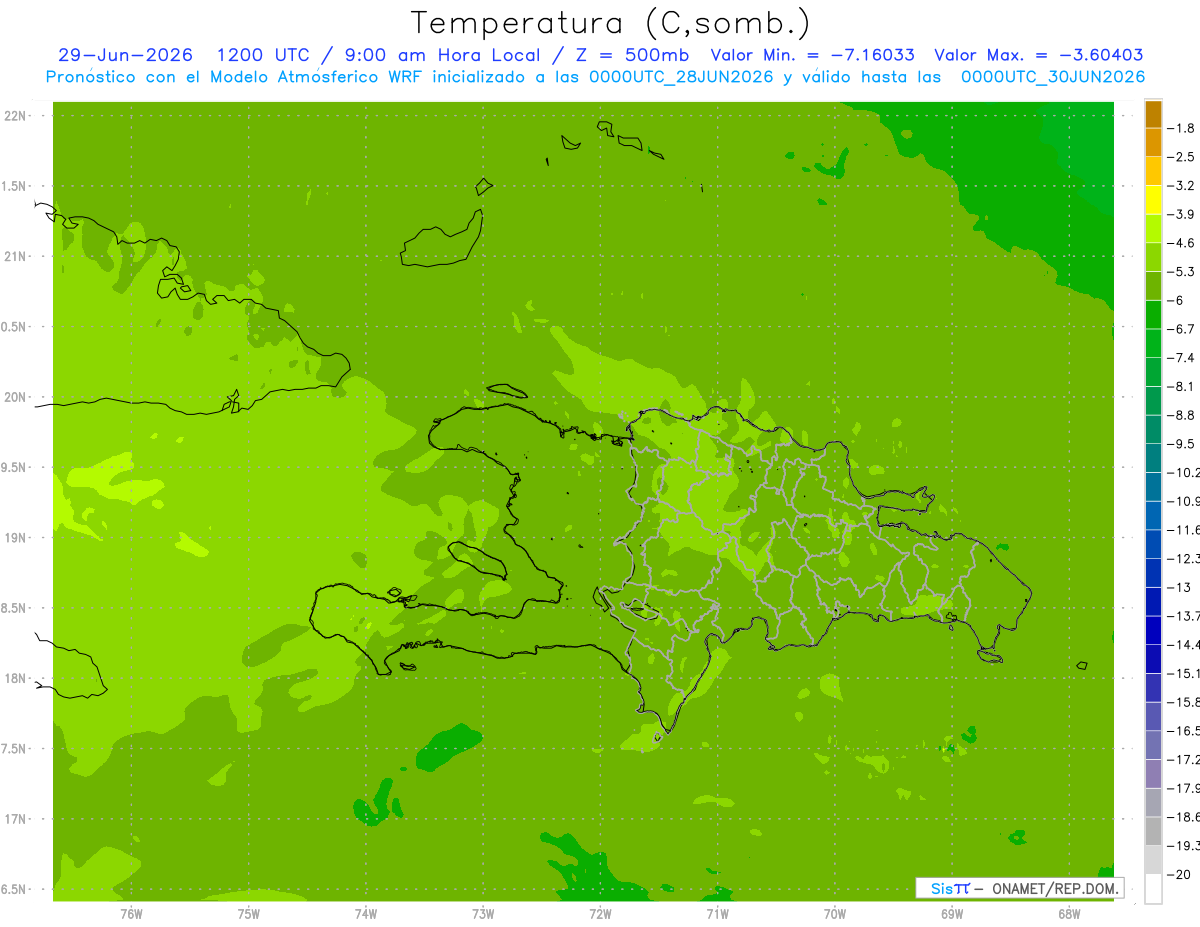Image resolution: width=1200 pixels, height=927 pixels.
Task: Click the init time '0000UTC_28JUN2026'
Action: (x=681, y=77)
